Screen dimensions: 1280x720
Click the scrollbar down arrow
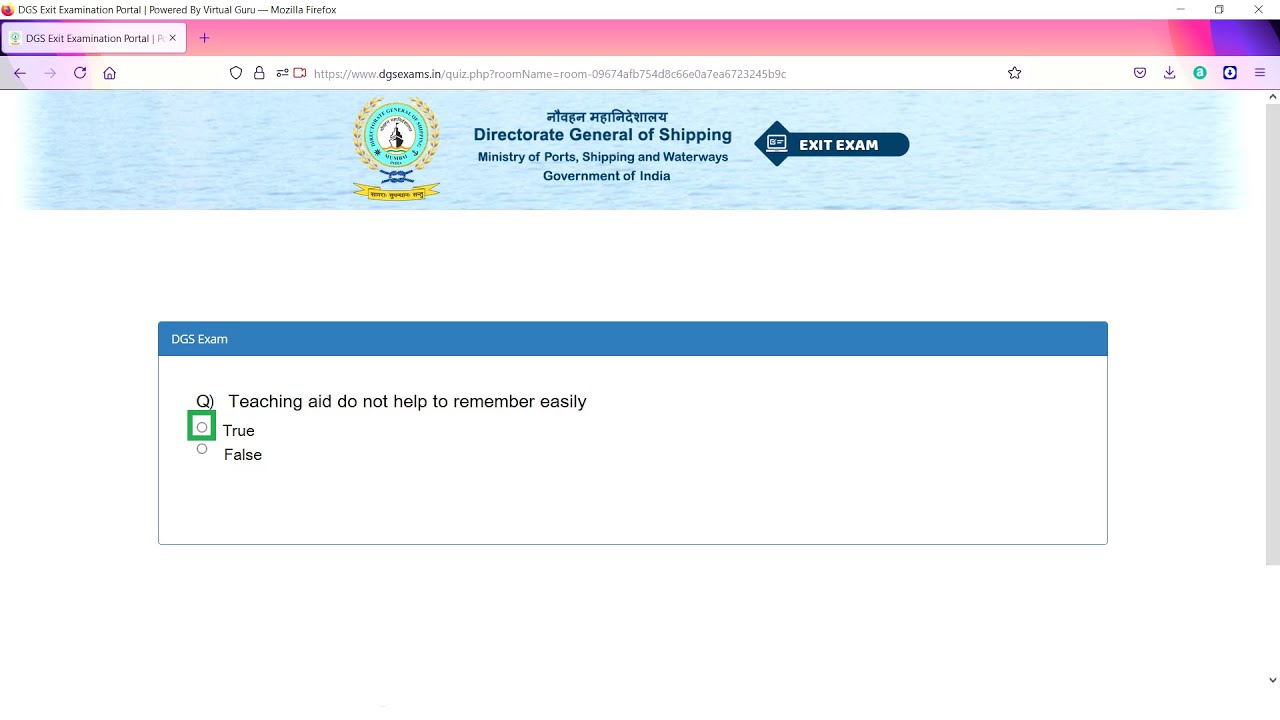coord(1273,680)
